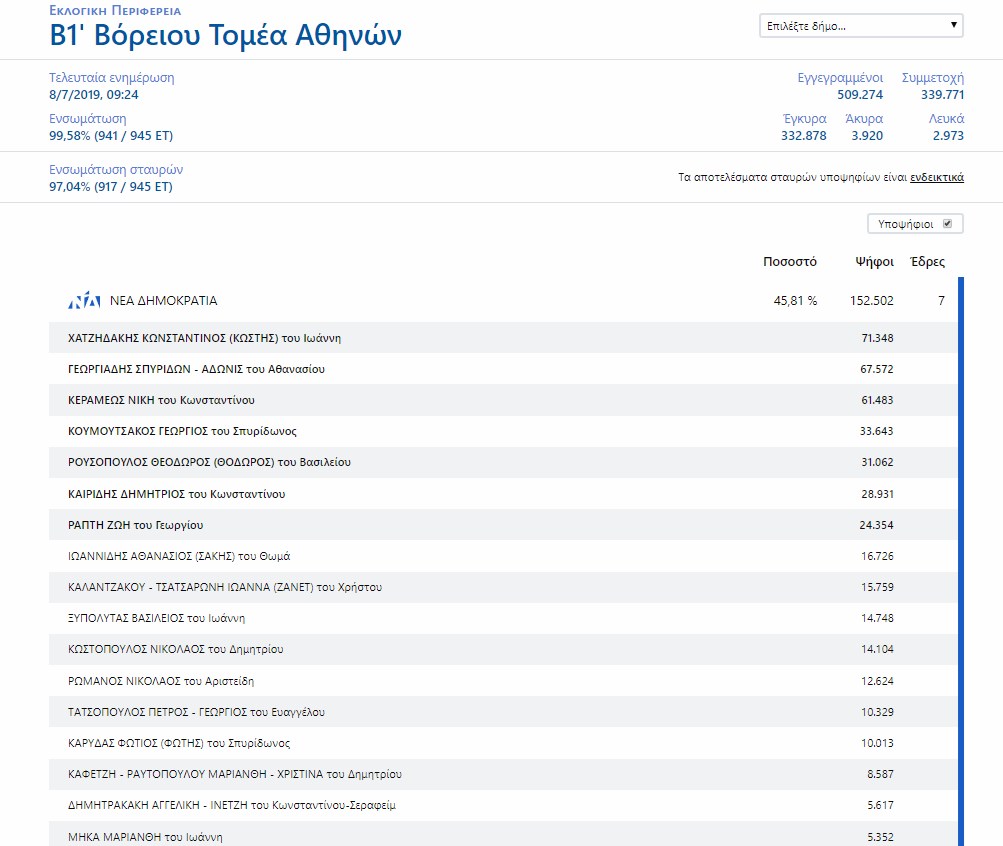Click the Έδρες column header

tap(926, 262)
